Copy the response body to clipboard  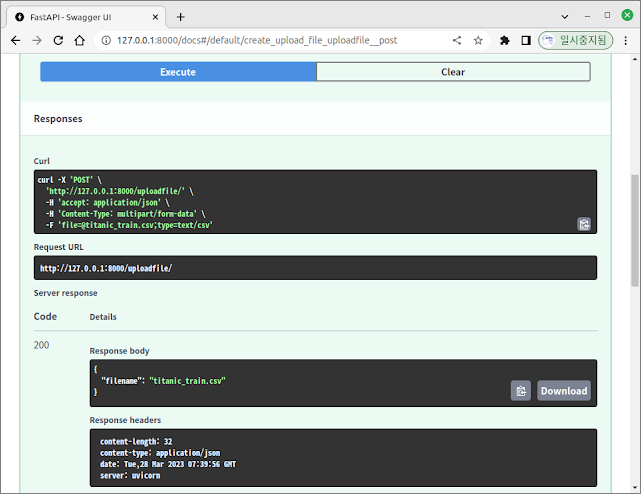tap(520, 391)
